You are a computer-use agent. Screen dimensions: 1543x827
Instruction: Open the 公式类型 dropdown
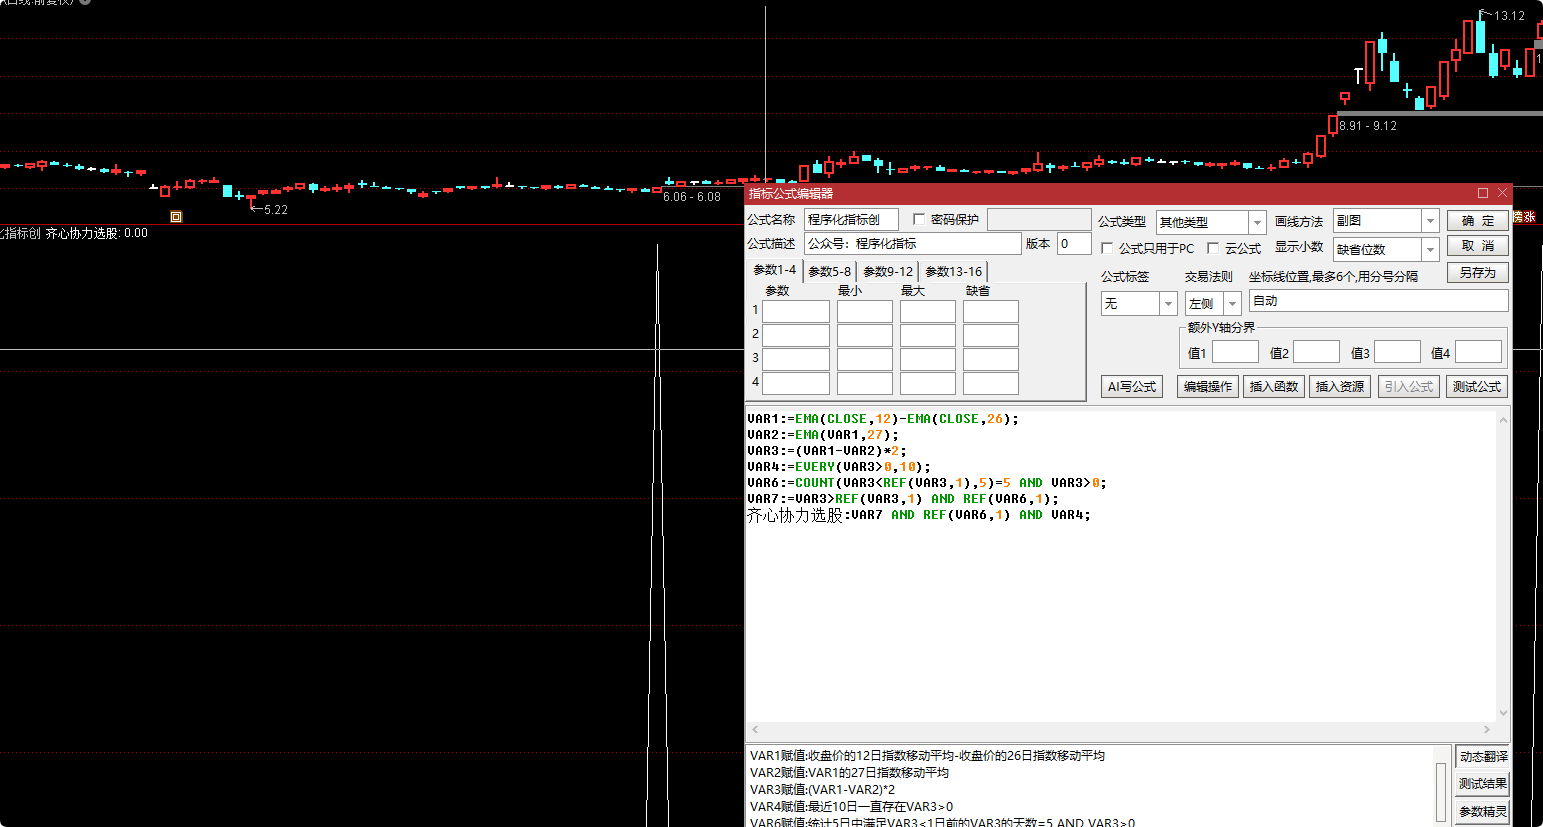coord(1257,222)
